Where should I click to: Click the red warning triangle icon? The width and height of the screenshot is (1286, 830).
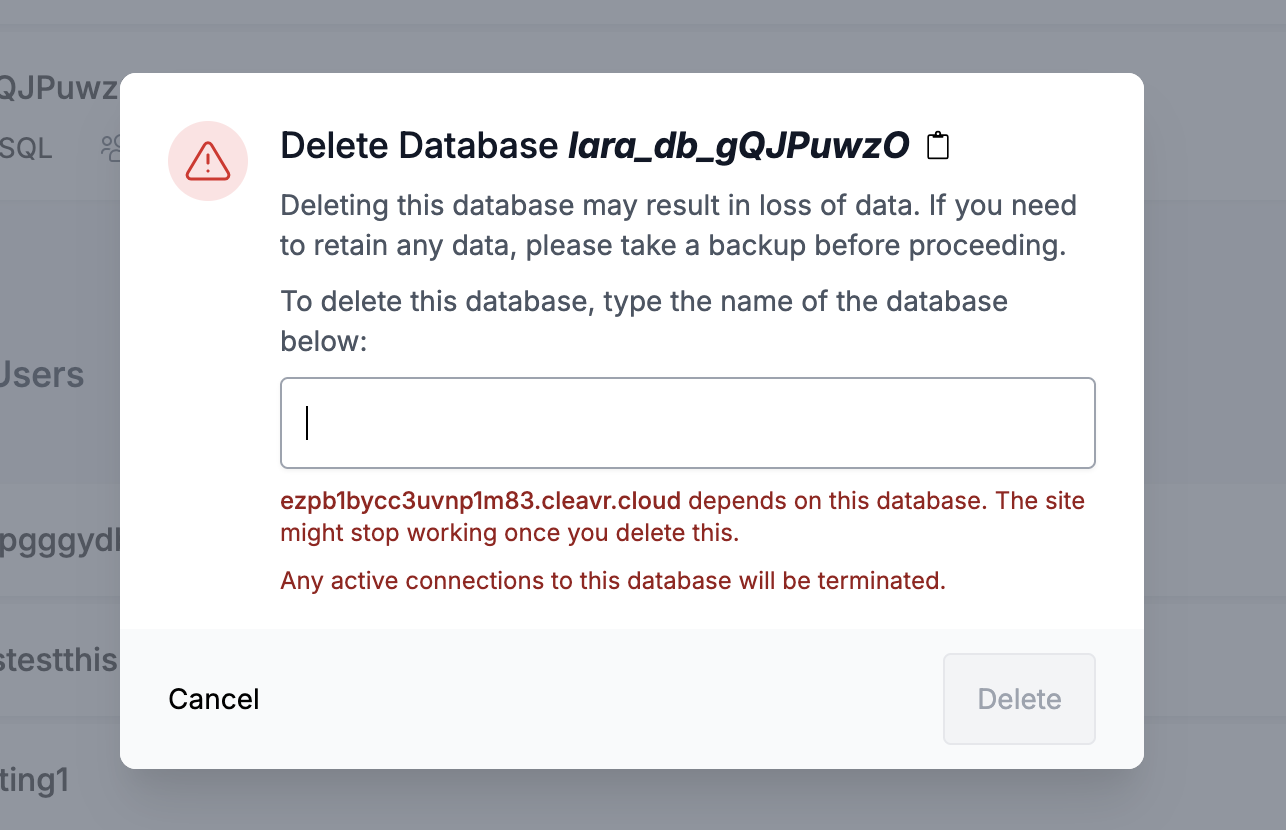pyautogui.click(x=208, y=160)
